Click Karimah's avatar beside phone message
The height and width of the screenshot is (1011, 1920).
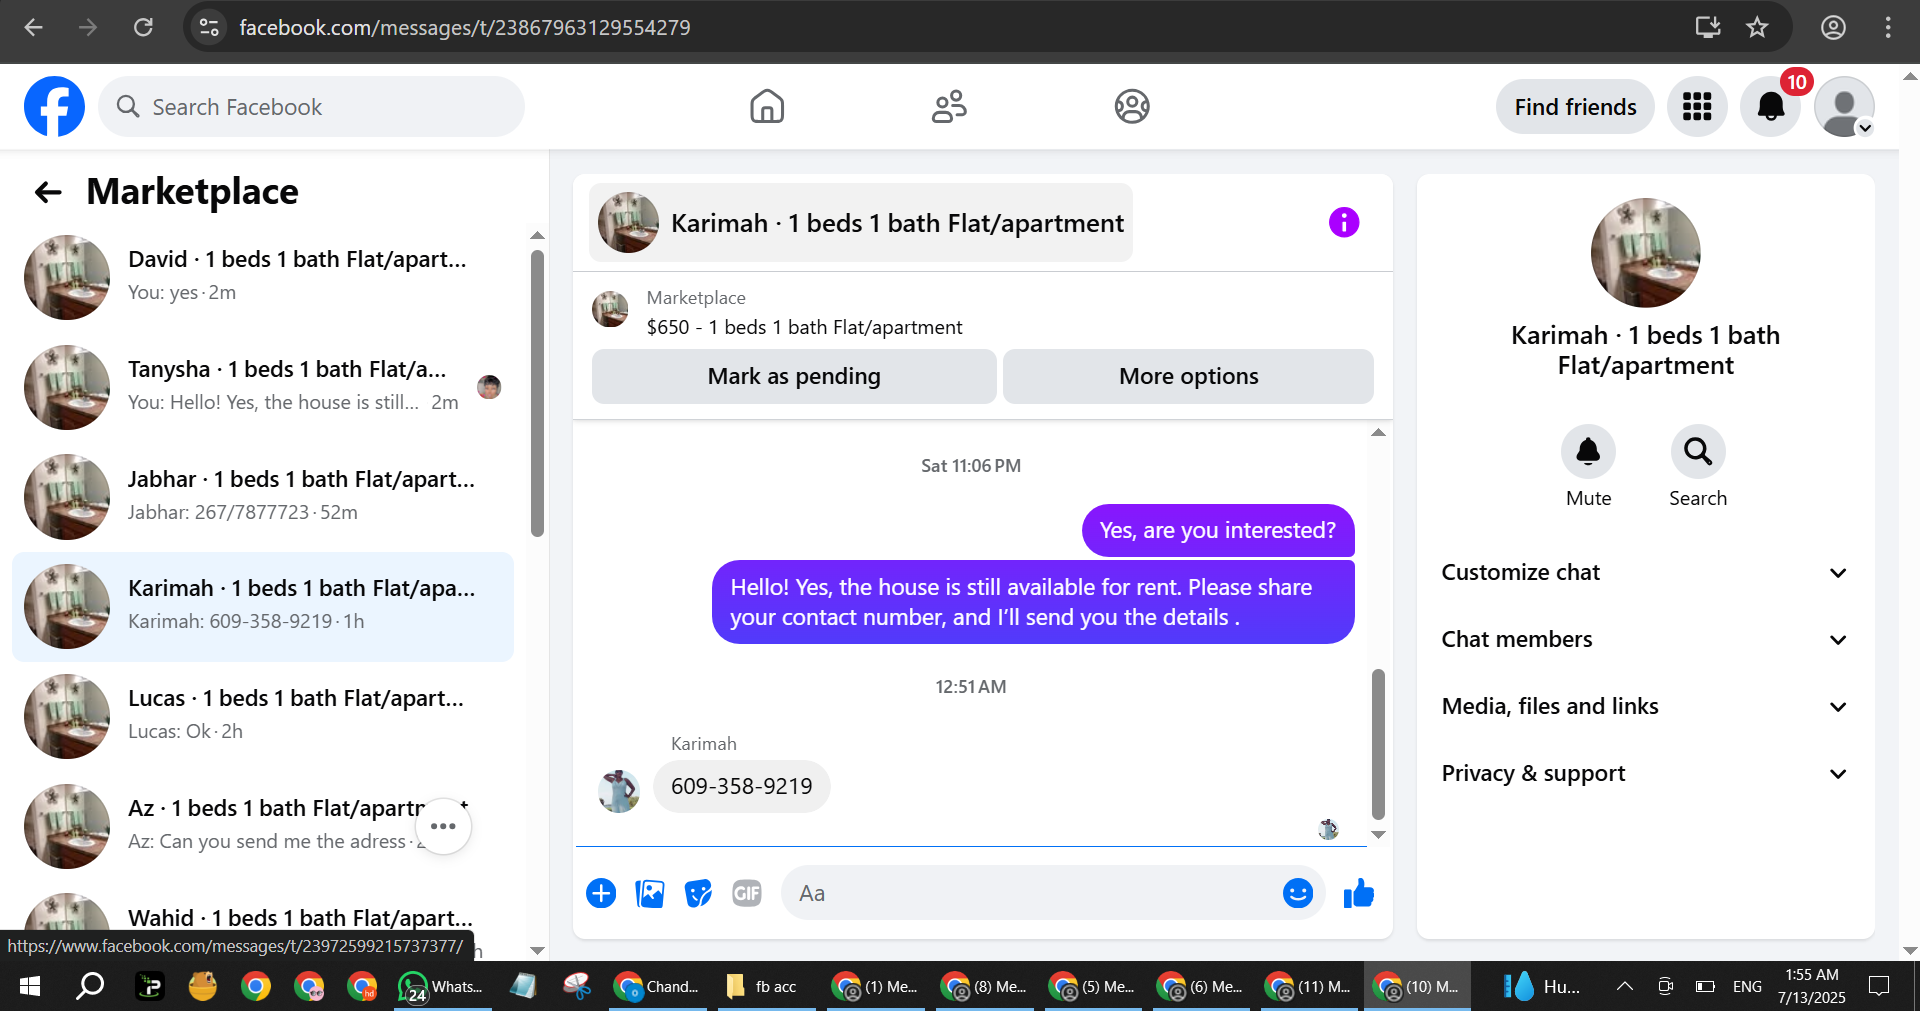(619, 790)
